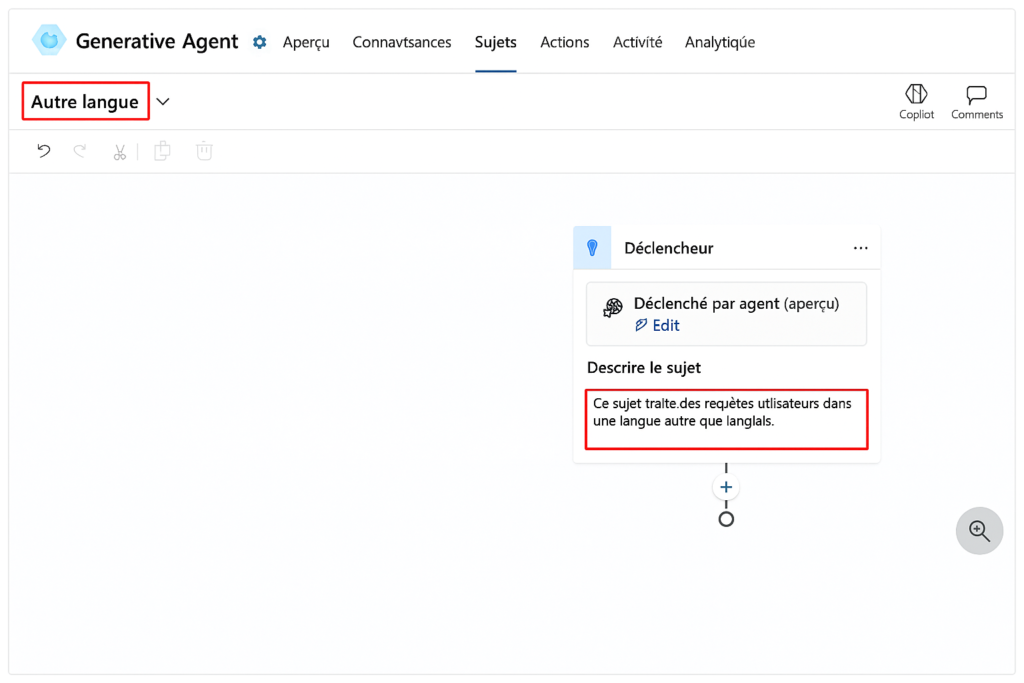Click the Edit link in trigger

coord(658,325)
